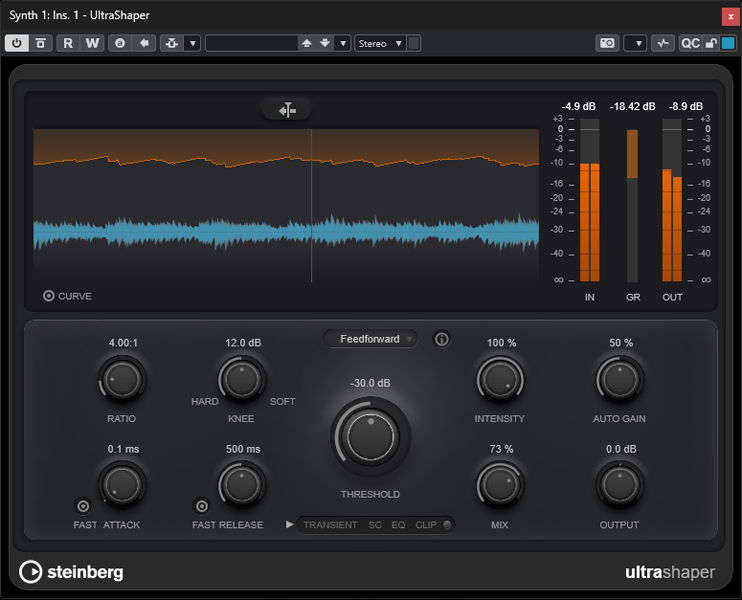Screen dimensions: 742x600
Task: Click the -4.9 dB input peak readout
Action: point(578,106)
